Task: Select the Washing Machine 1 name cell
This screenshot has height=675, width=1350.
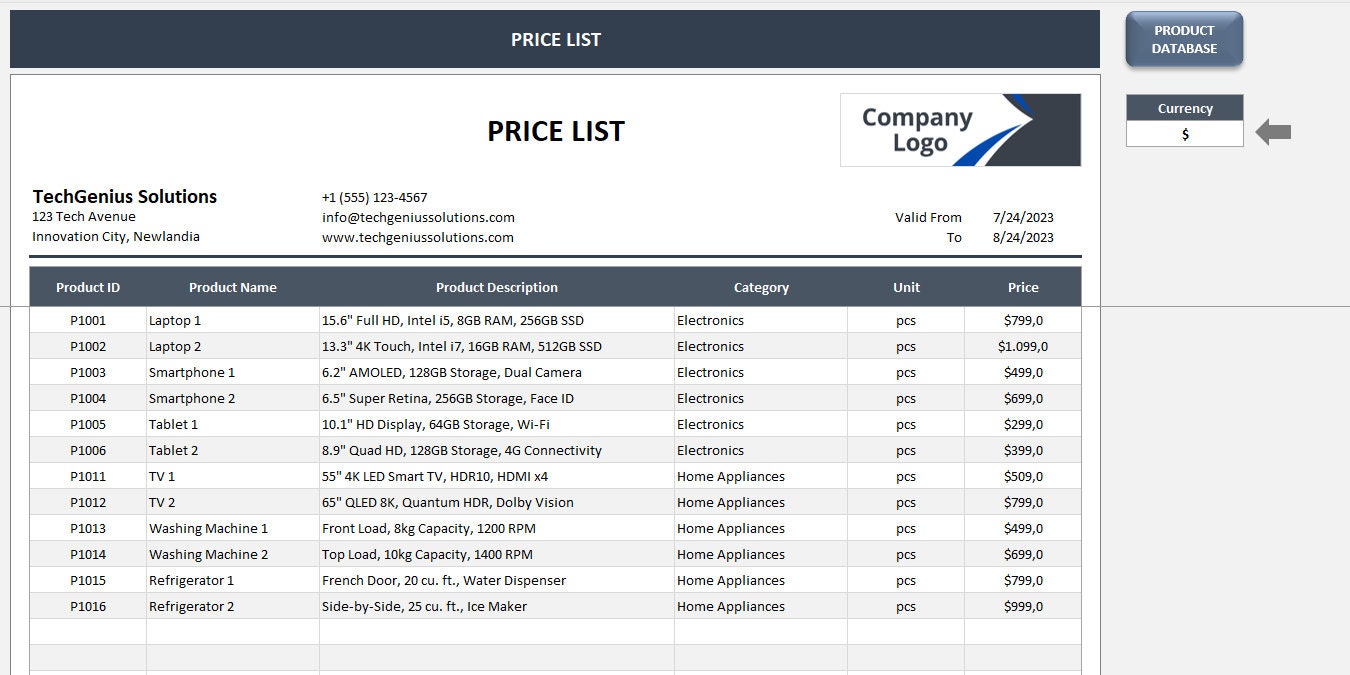Action: coord(233,528)
